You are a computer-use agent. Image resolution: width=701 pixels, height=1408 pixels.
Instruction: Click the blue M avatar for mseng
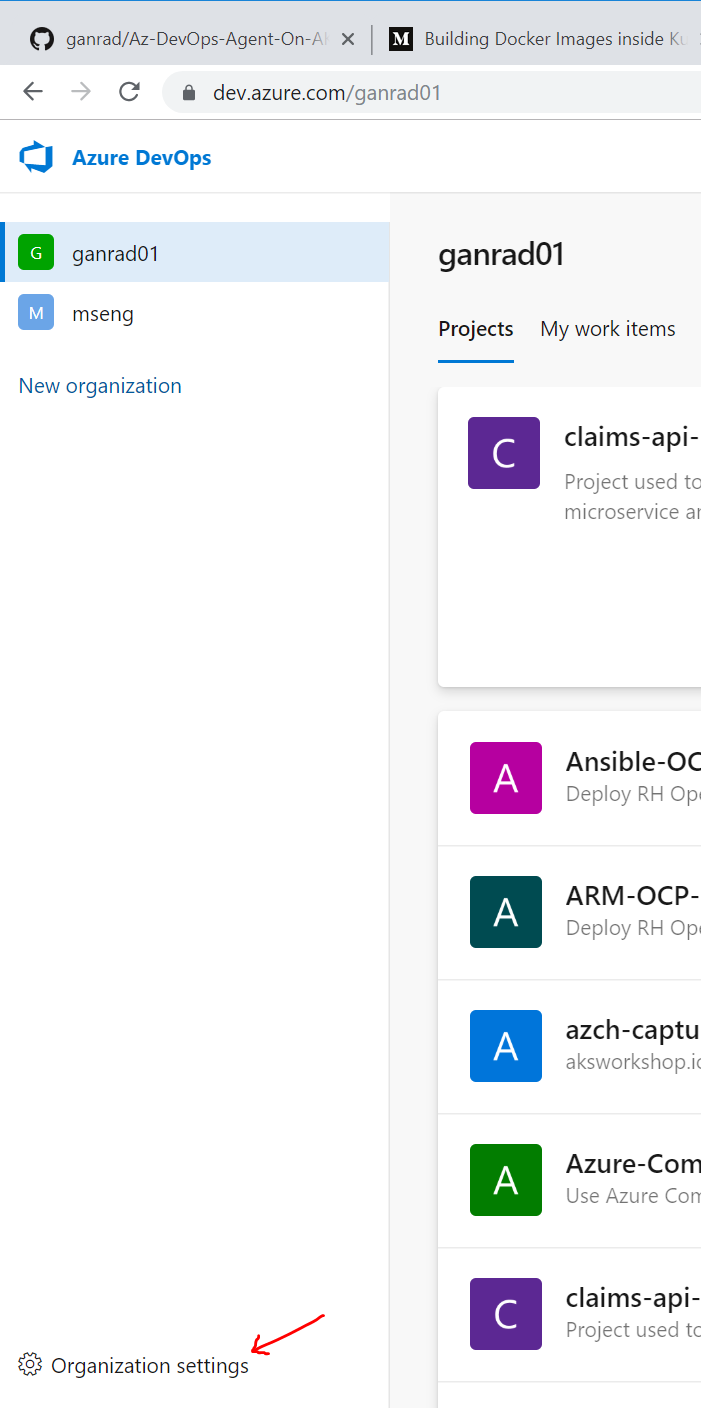(36, 313)
